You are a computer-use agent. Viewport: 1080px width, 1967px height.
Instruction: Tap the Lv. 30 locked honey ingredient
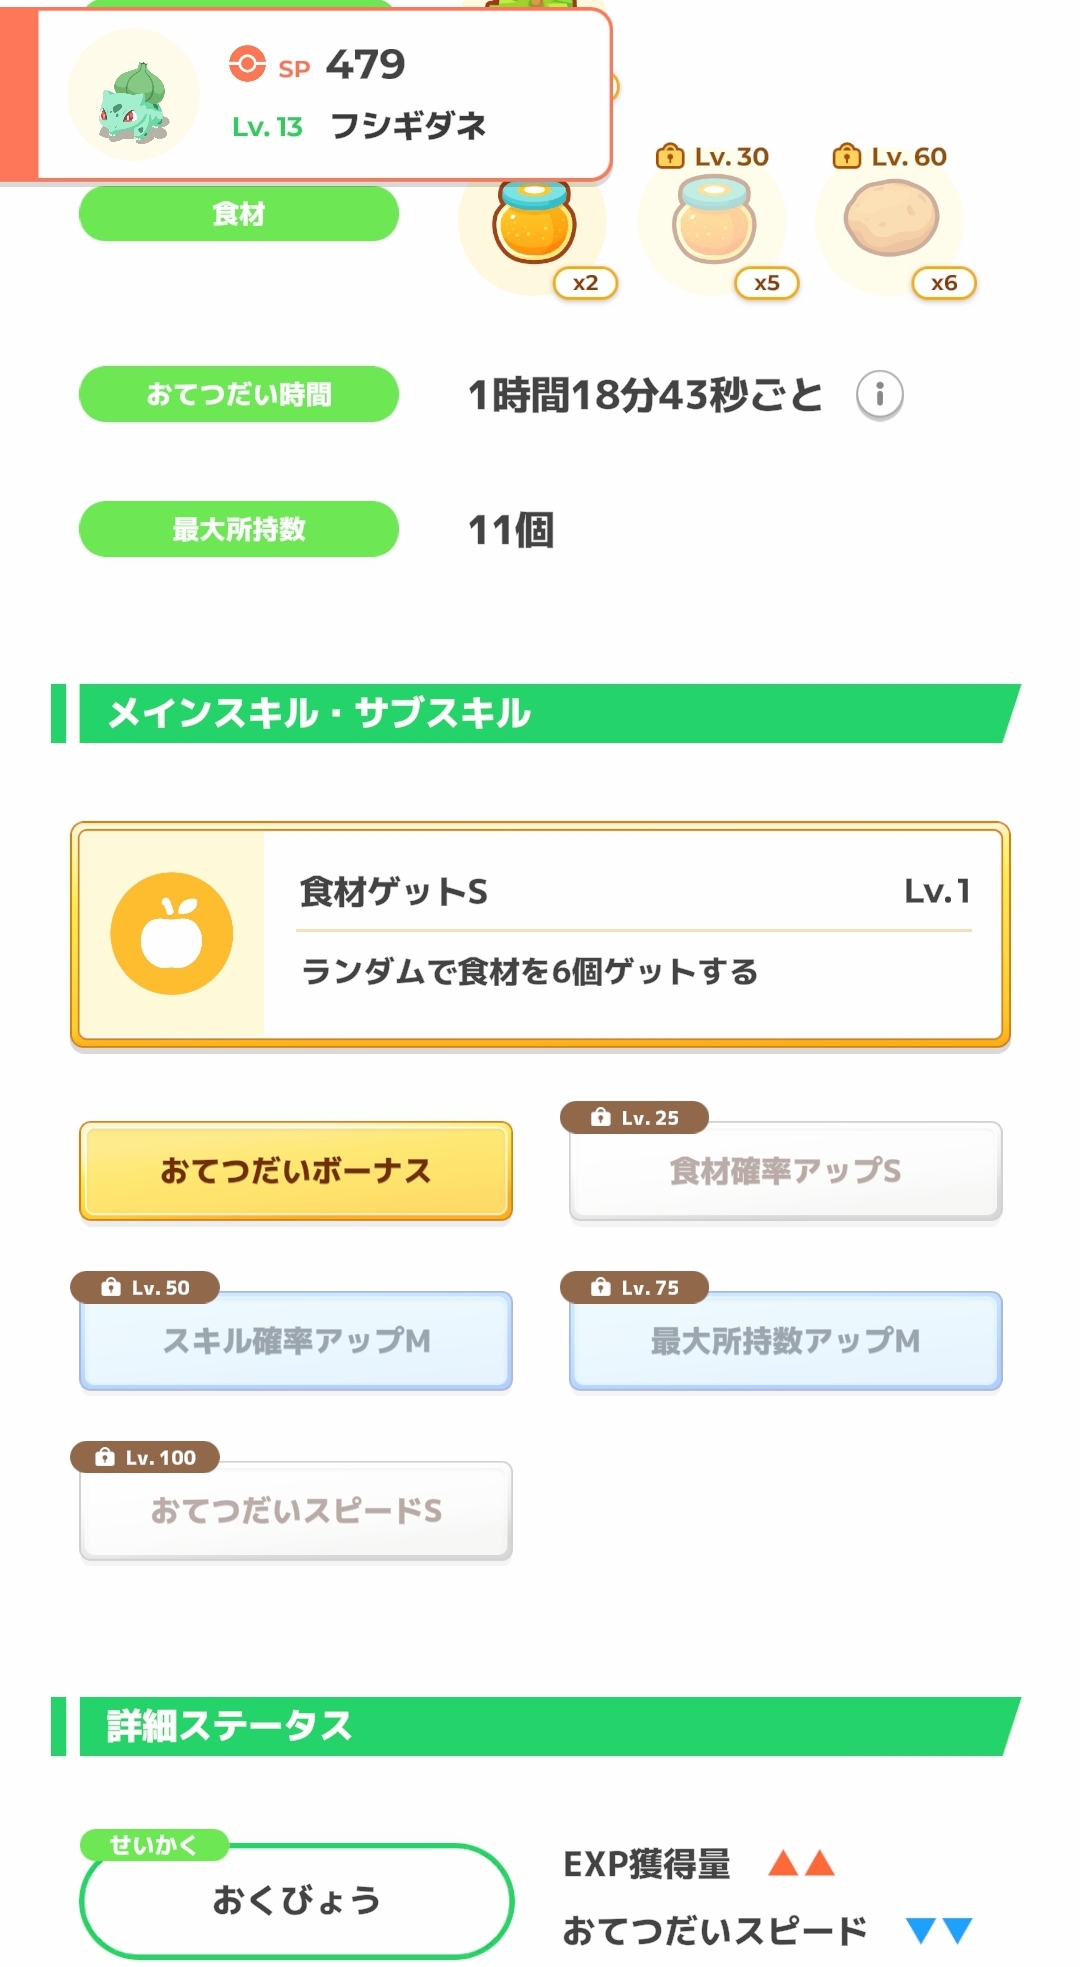point(713,222)
